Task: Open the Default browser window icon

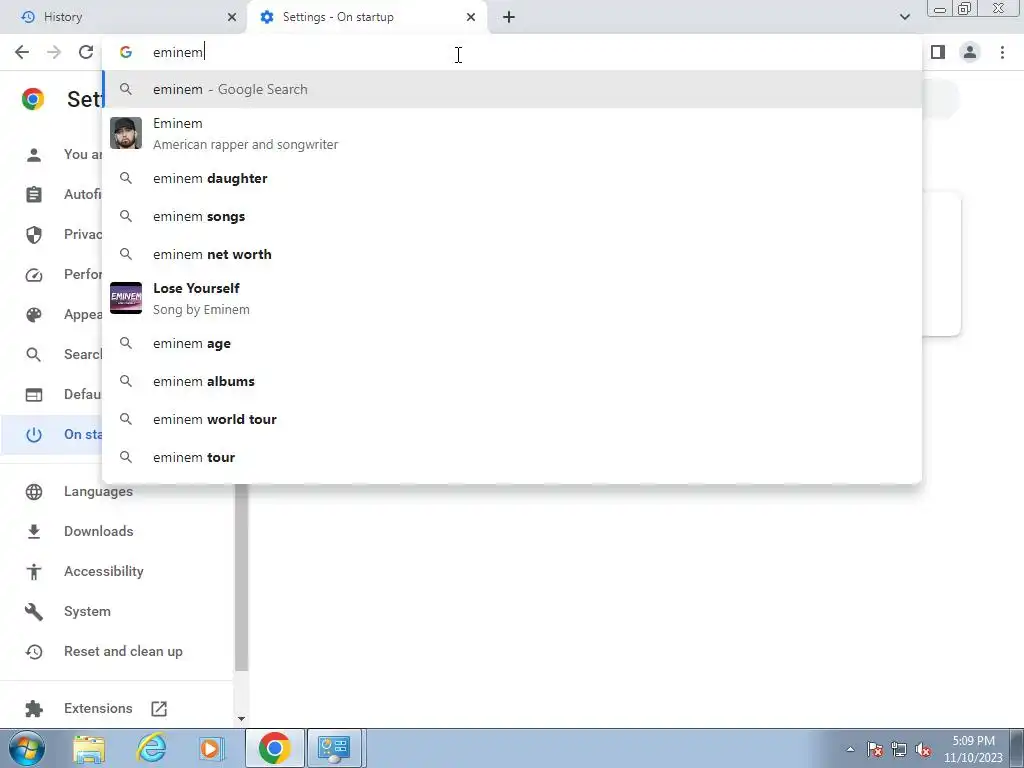Action: pos(34,394)
